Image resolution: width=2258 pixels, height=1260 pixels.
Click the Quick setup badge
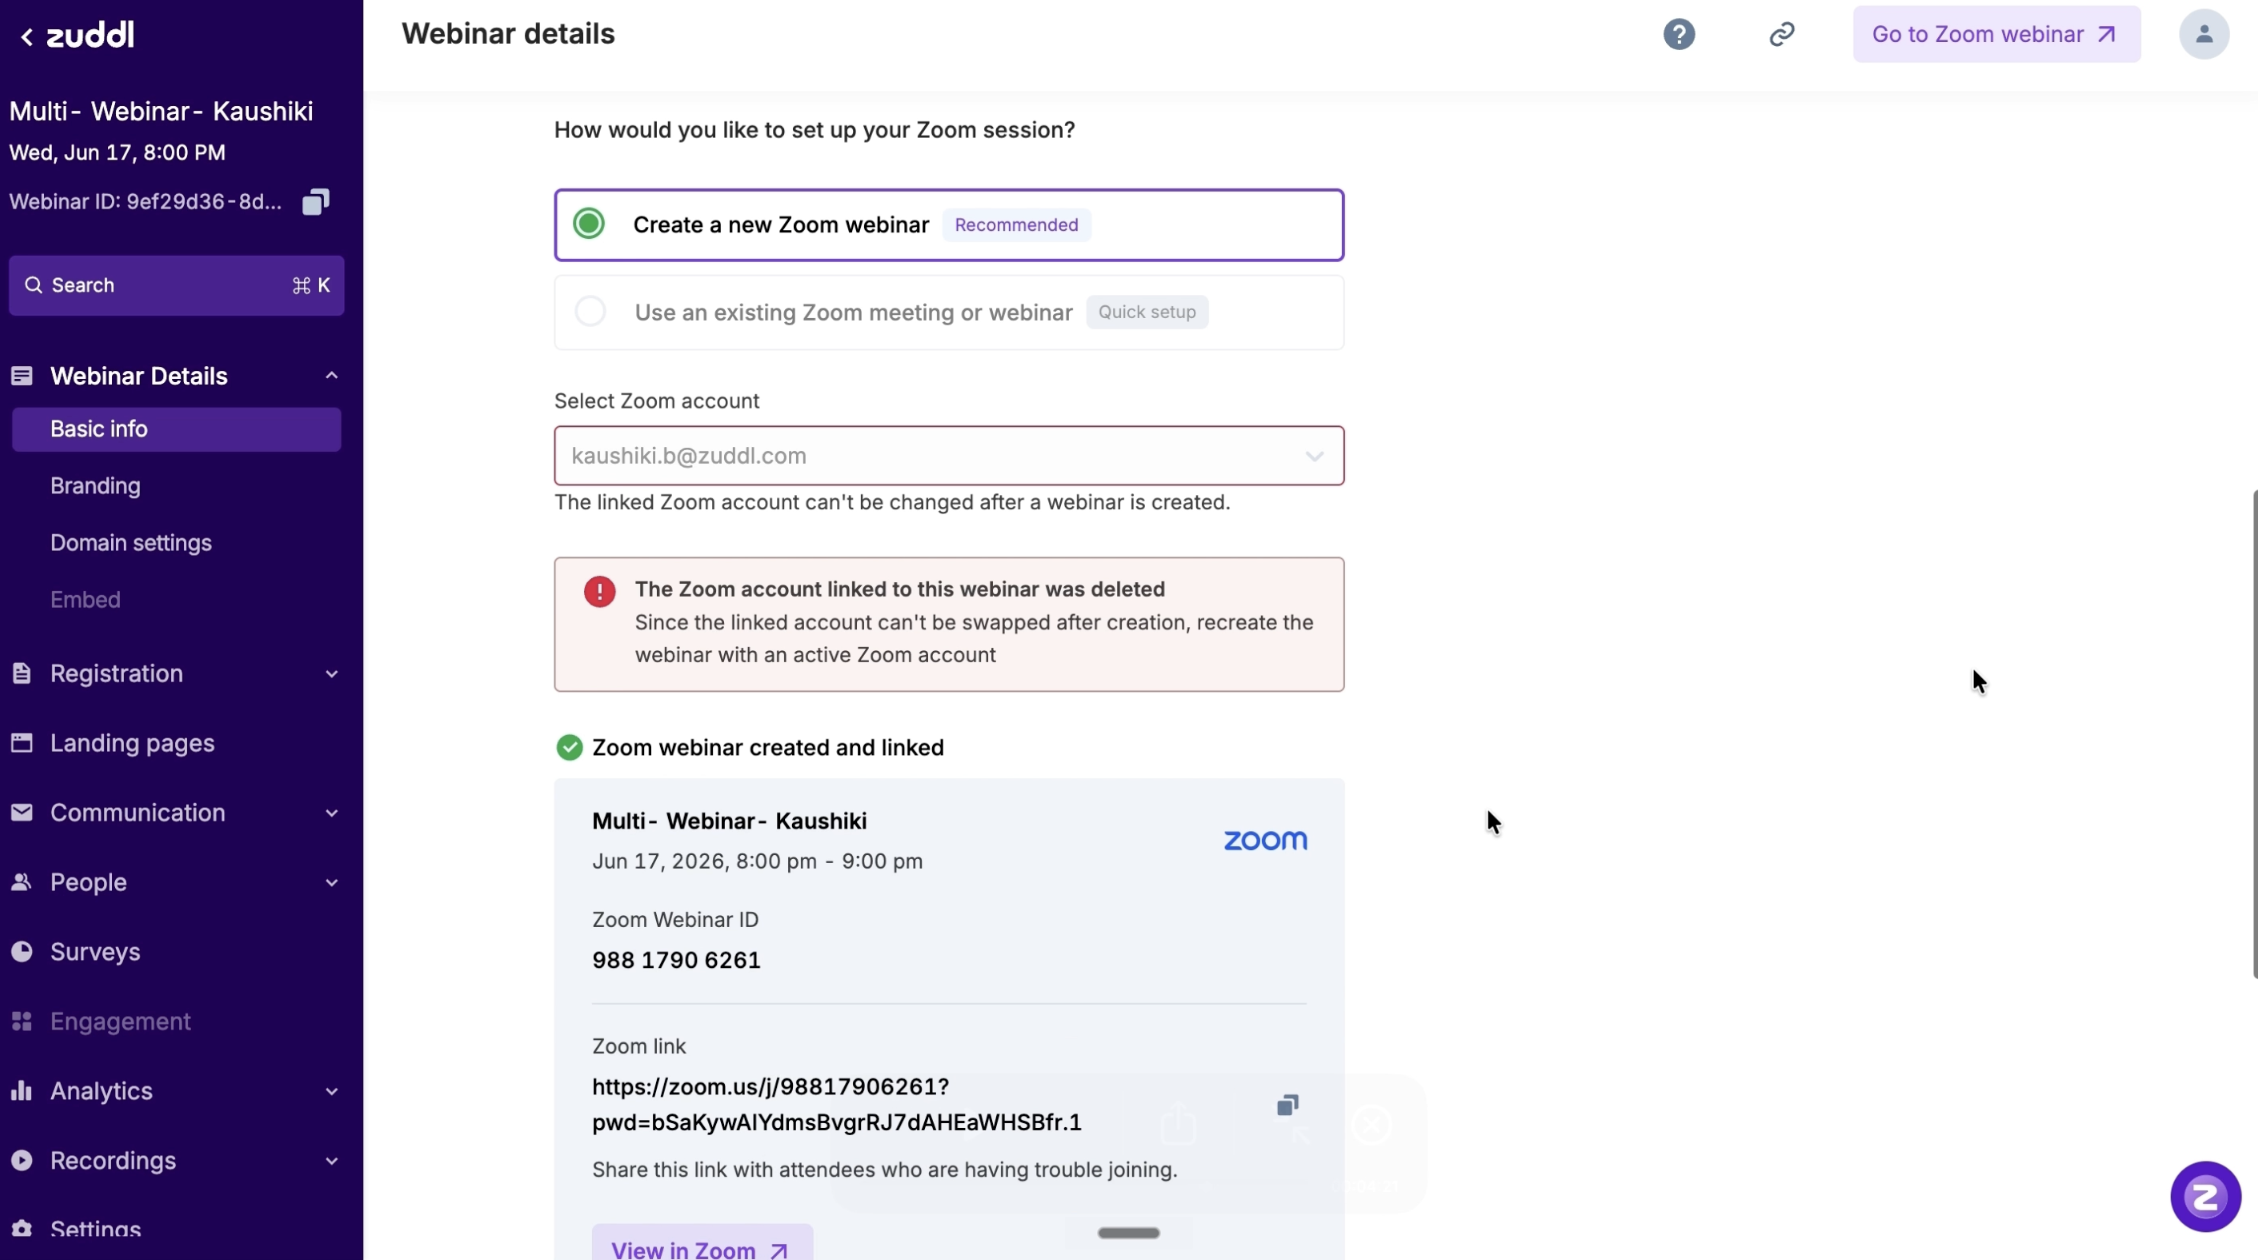(1147, 312)
